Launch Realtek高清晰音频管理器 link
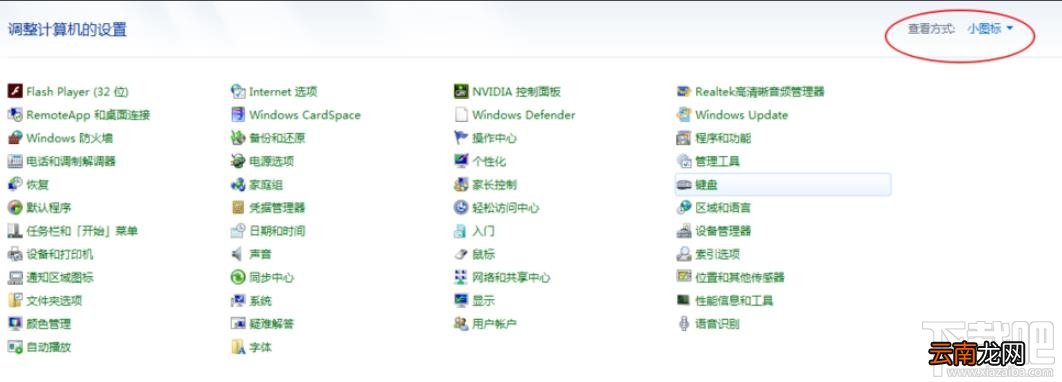Image resolution: width=1062 pixels, height=382 pixels. 760,91
